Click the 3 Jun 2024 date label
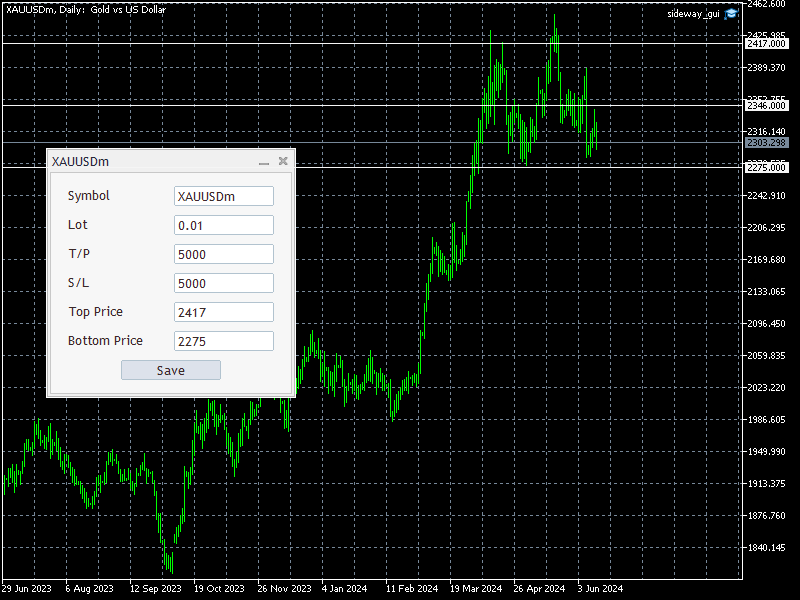Screen dimensions: 800x600 pos(600,588)
